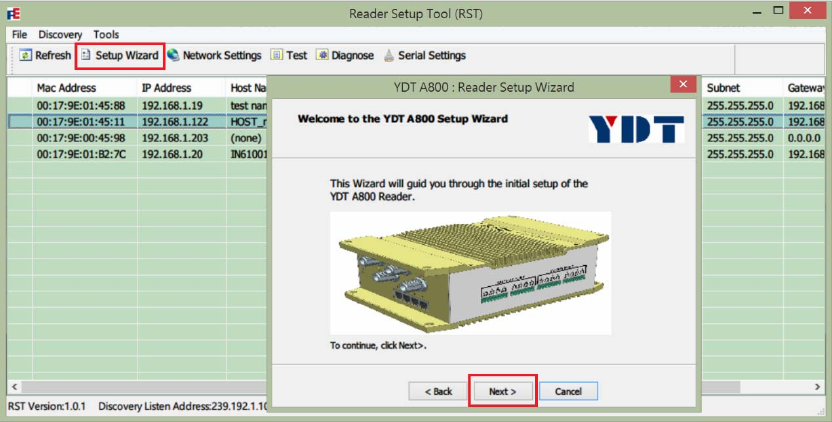Click the RST Version:1.0.1 status text

tap(47, 407)
